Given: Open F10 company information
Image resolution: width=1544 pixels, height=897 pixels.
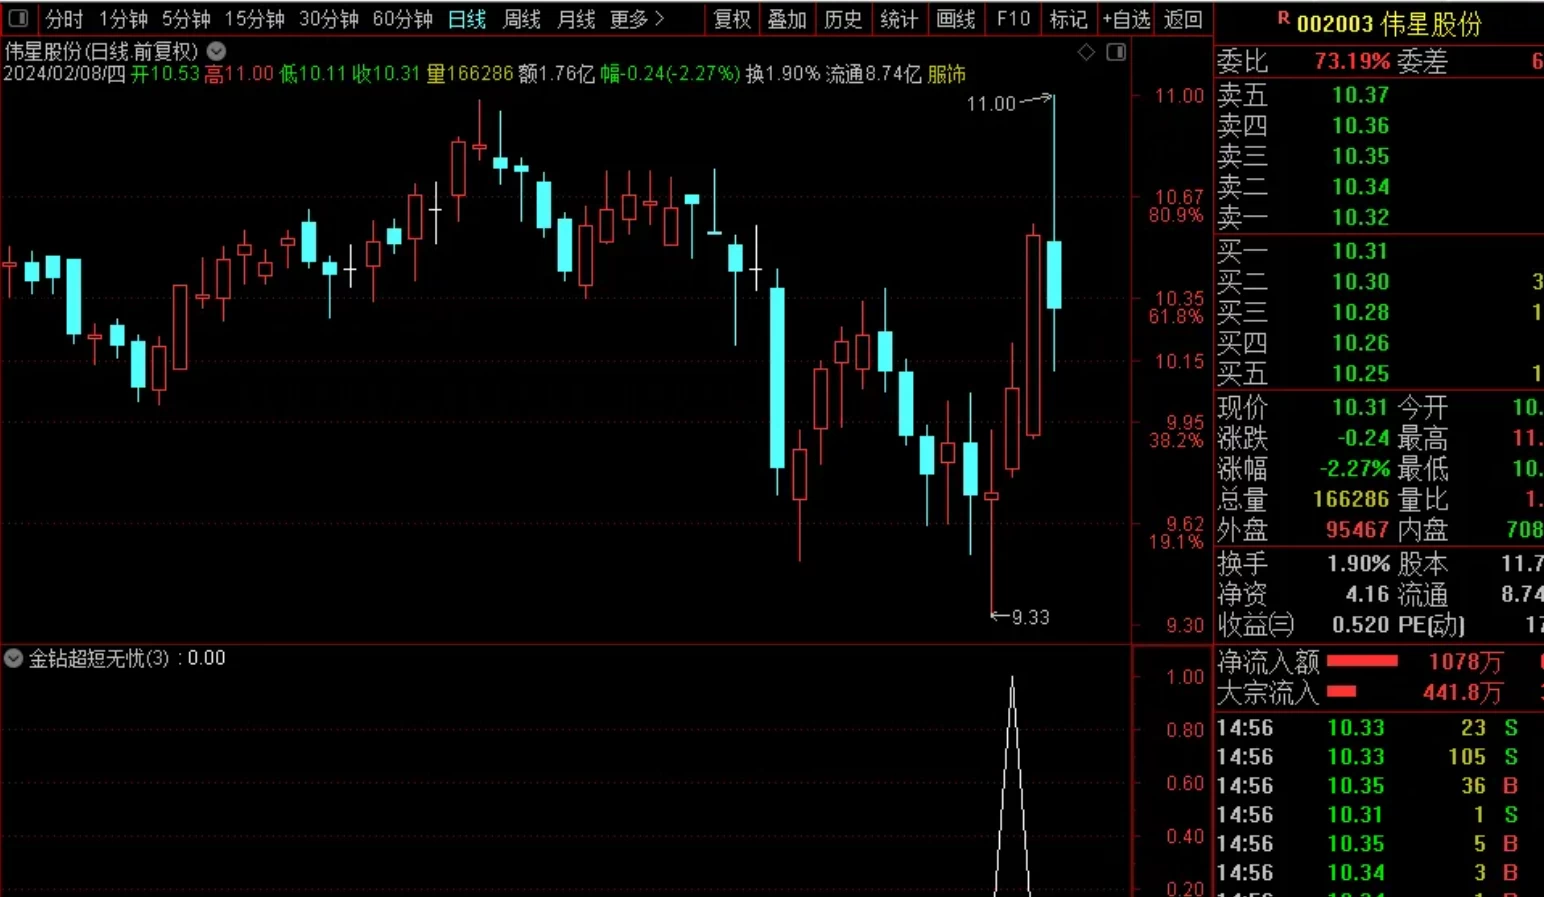Looking at the screenshot, I should pos(1013,19).
